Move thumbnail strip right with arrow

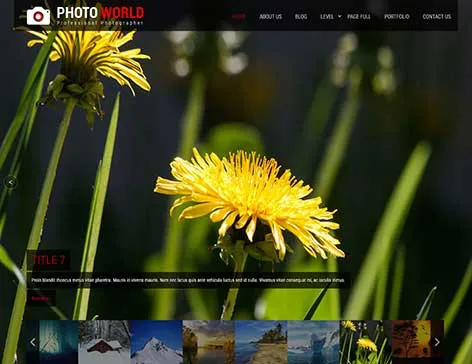click(437, 342)
